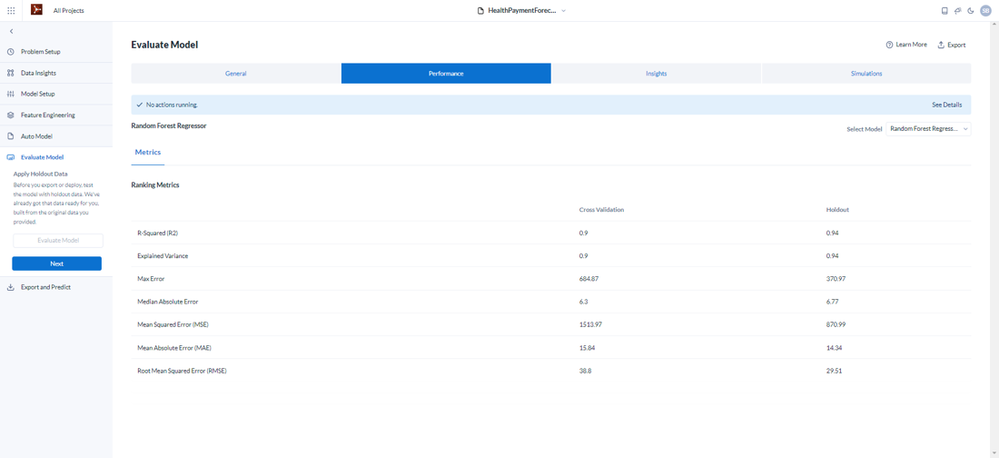Image resolution: width=999 pixels, height=458 pixels.
Task: Click the MSE holdout value 870.99
Action: [835, 324]
